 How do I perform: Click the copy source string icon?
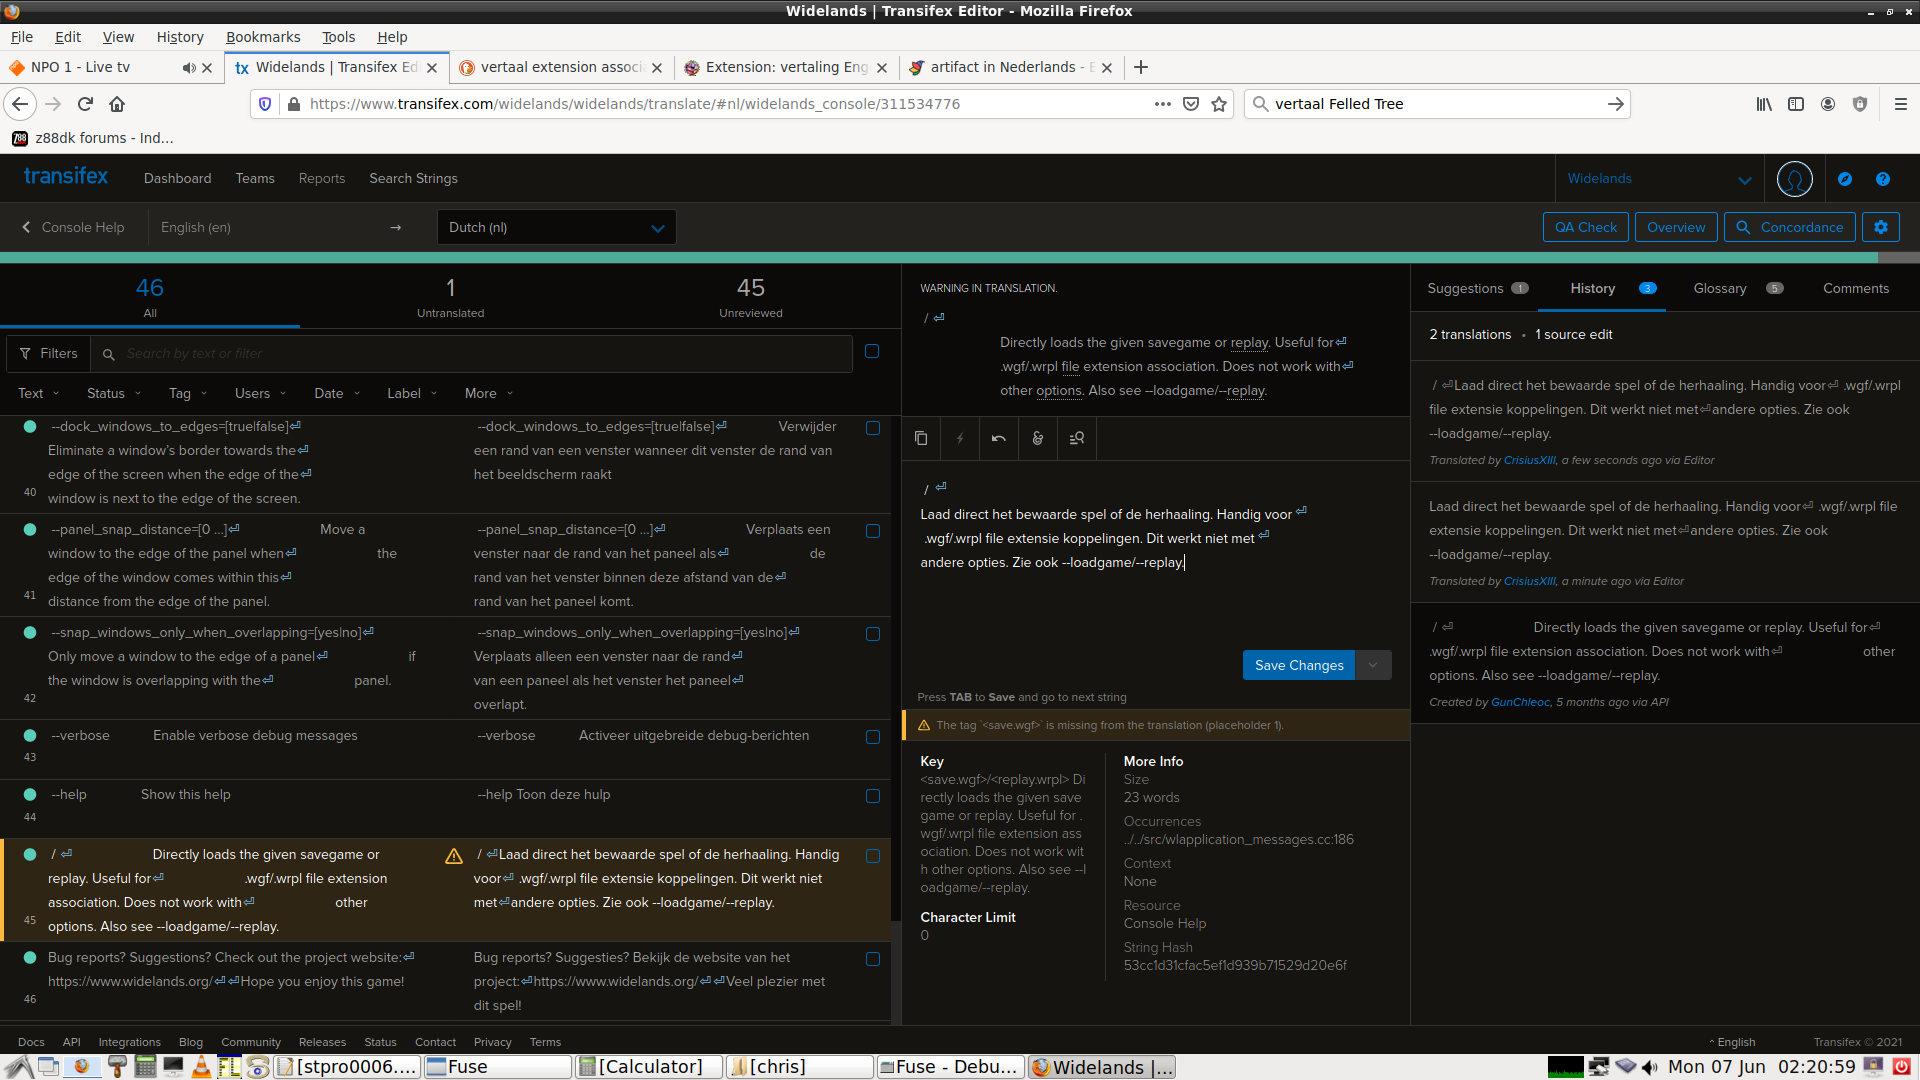pos(921,438)
